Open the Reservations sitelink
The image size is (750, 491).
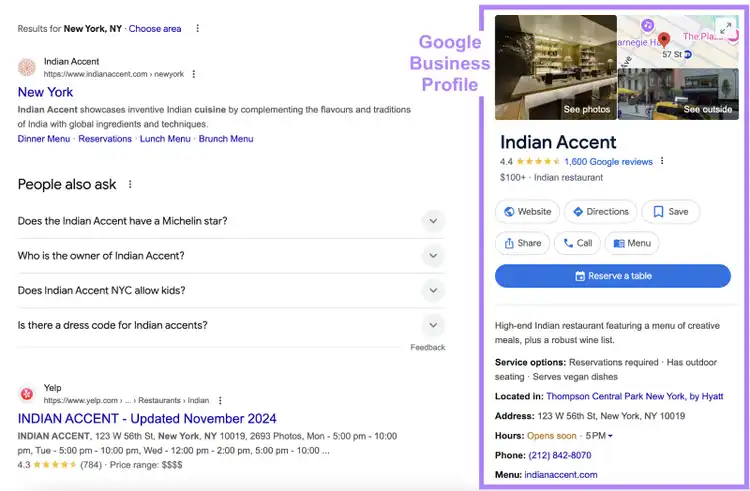[x=105, y=139]
